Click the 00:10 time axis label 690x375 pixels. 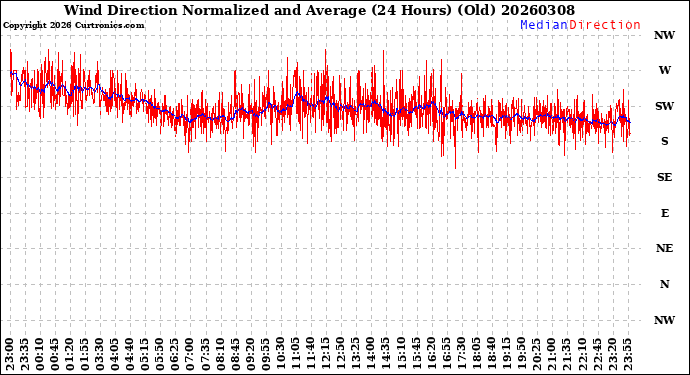coord(40,355)
